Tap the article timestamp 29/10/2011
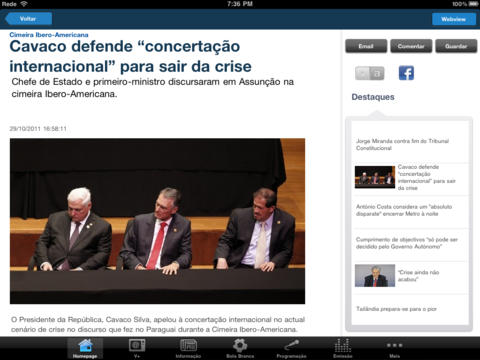Screen dimensions: 480x360 click(38, 129)
